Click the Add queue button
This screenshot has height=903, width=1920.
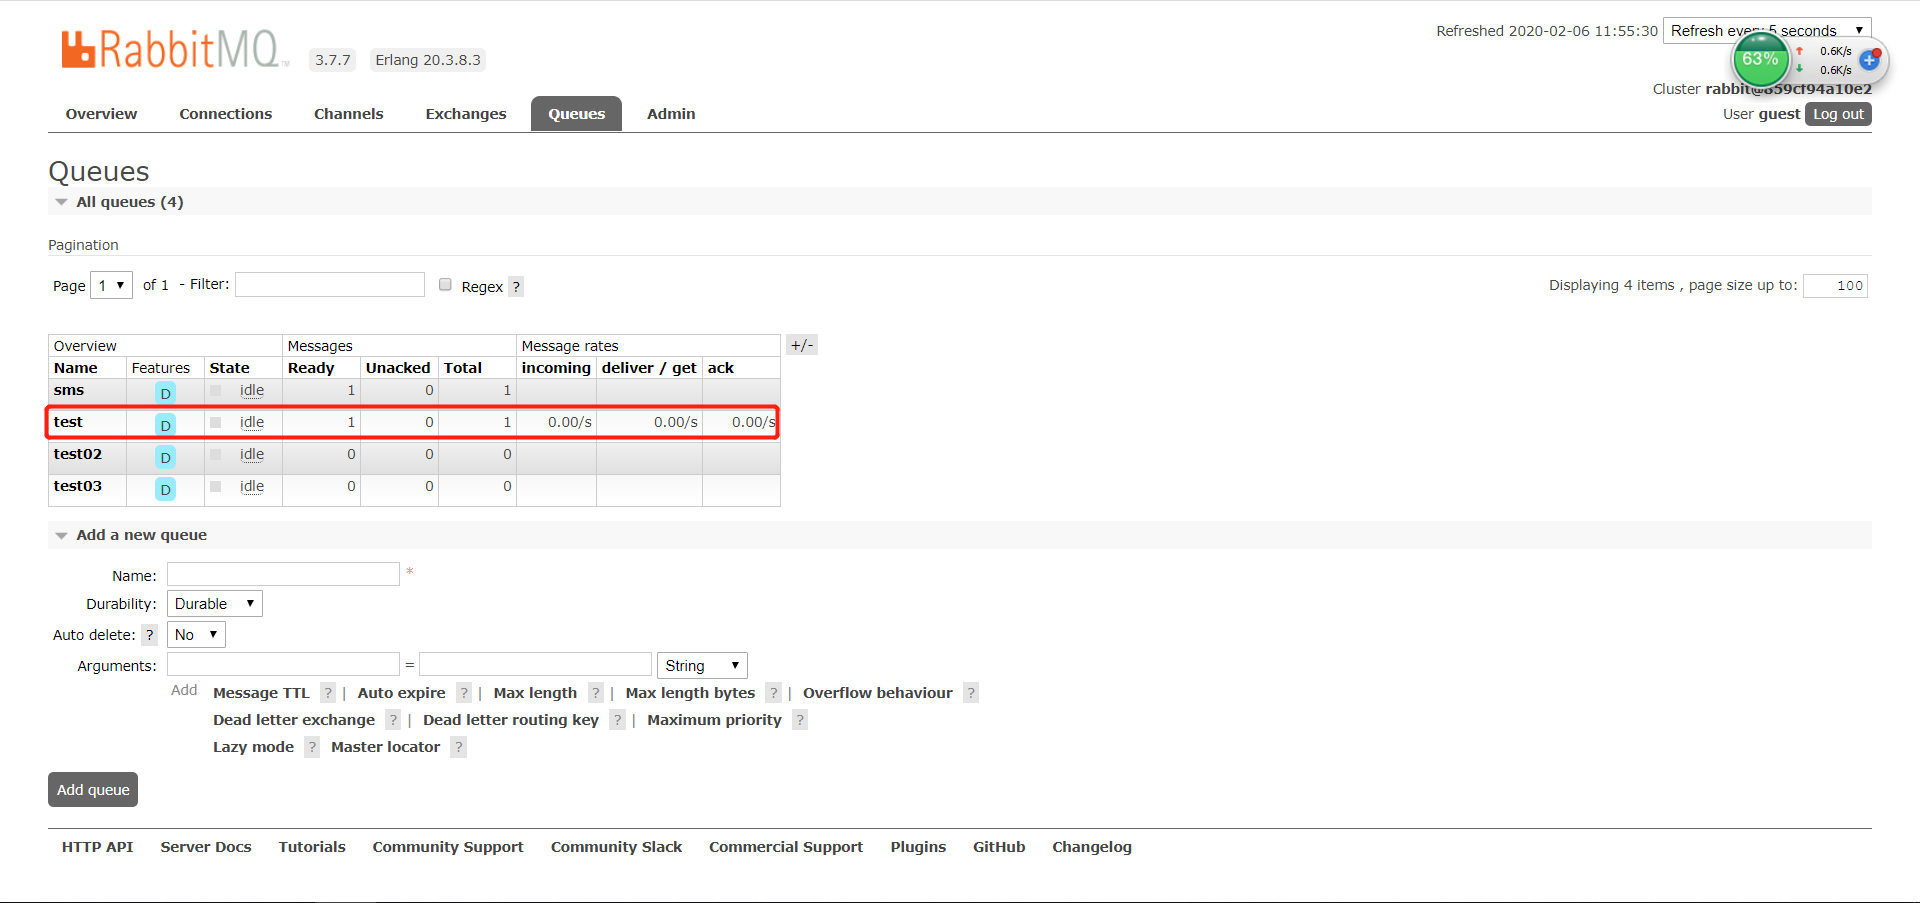tap(93, 790)
